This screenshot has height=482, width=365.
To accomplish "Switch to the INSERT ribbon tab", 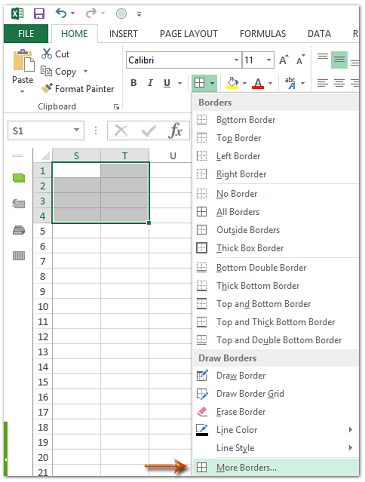I will point(123,34).
